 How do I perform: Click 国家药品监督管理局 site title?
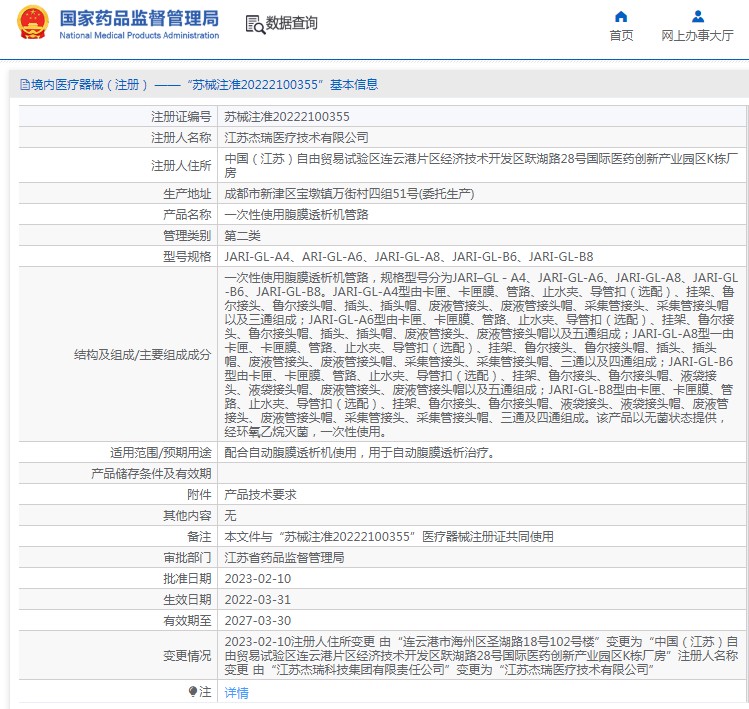coord(139,19)
